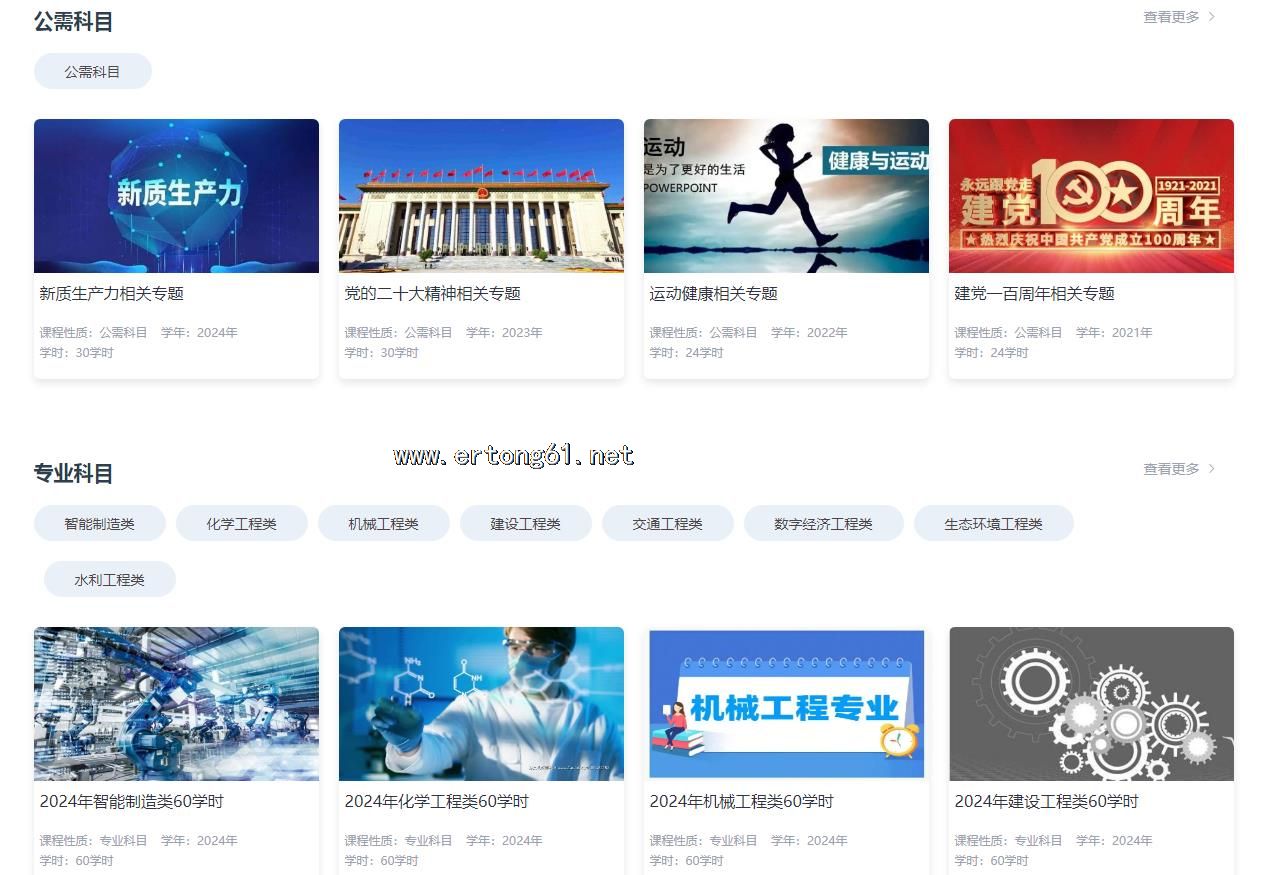
Task: Expand 查看更多 for 公需科目 section
Action: point(1179,17)
